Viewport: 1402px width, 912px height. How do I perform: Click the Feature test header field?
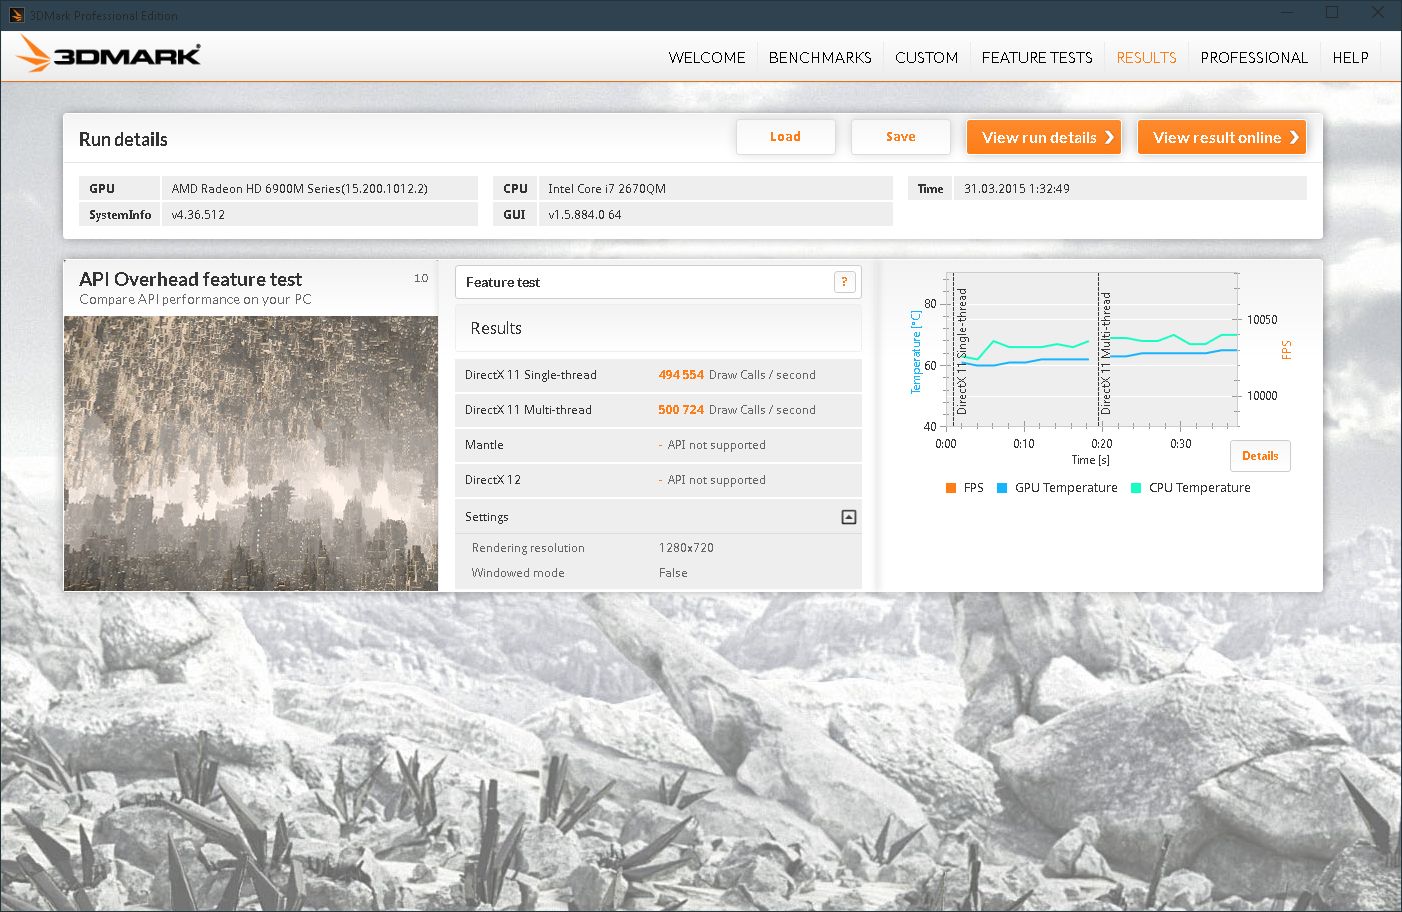coord(658,282)
